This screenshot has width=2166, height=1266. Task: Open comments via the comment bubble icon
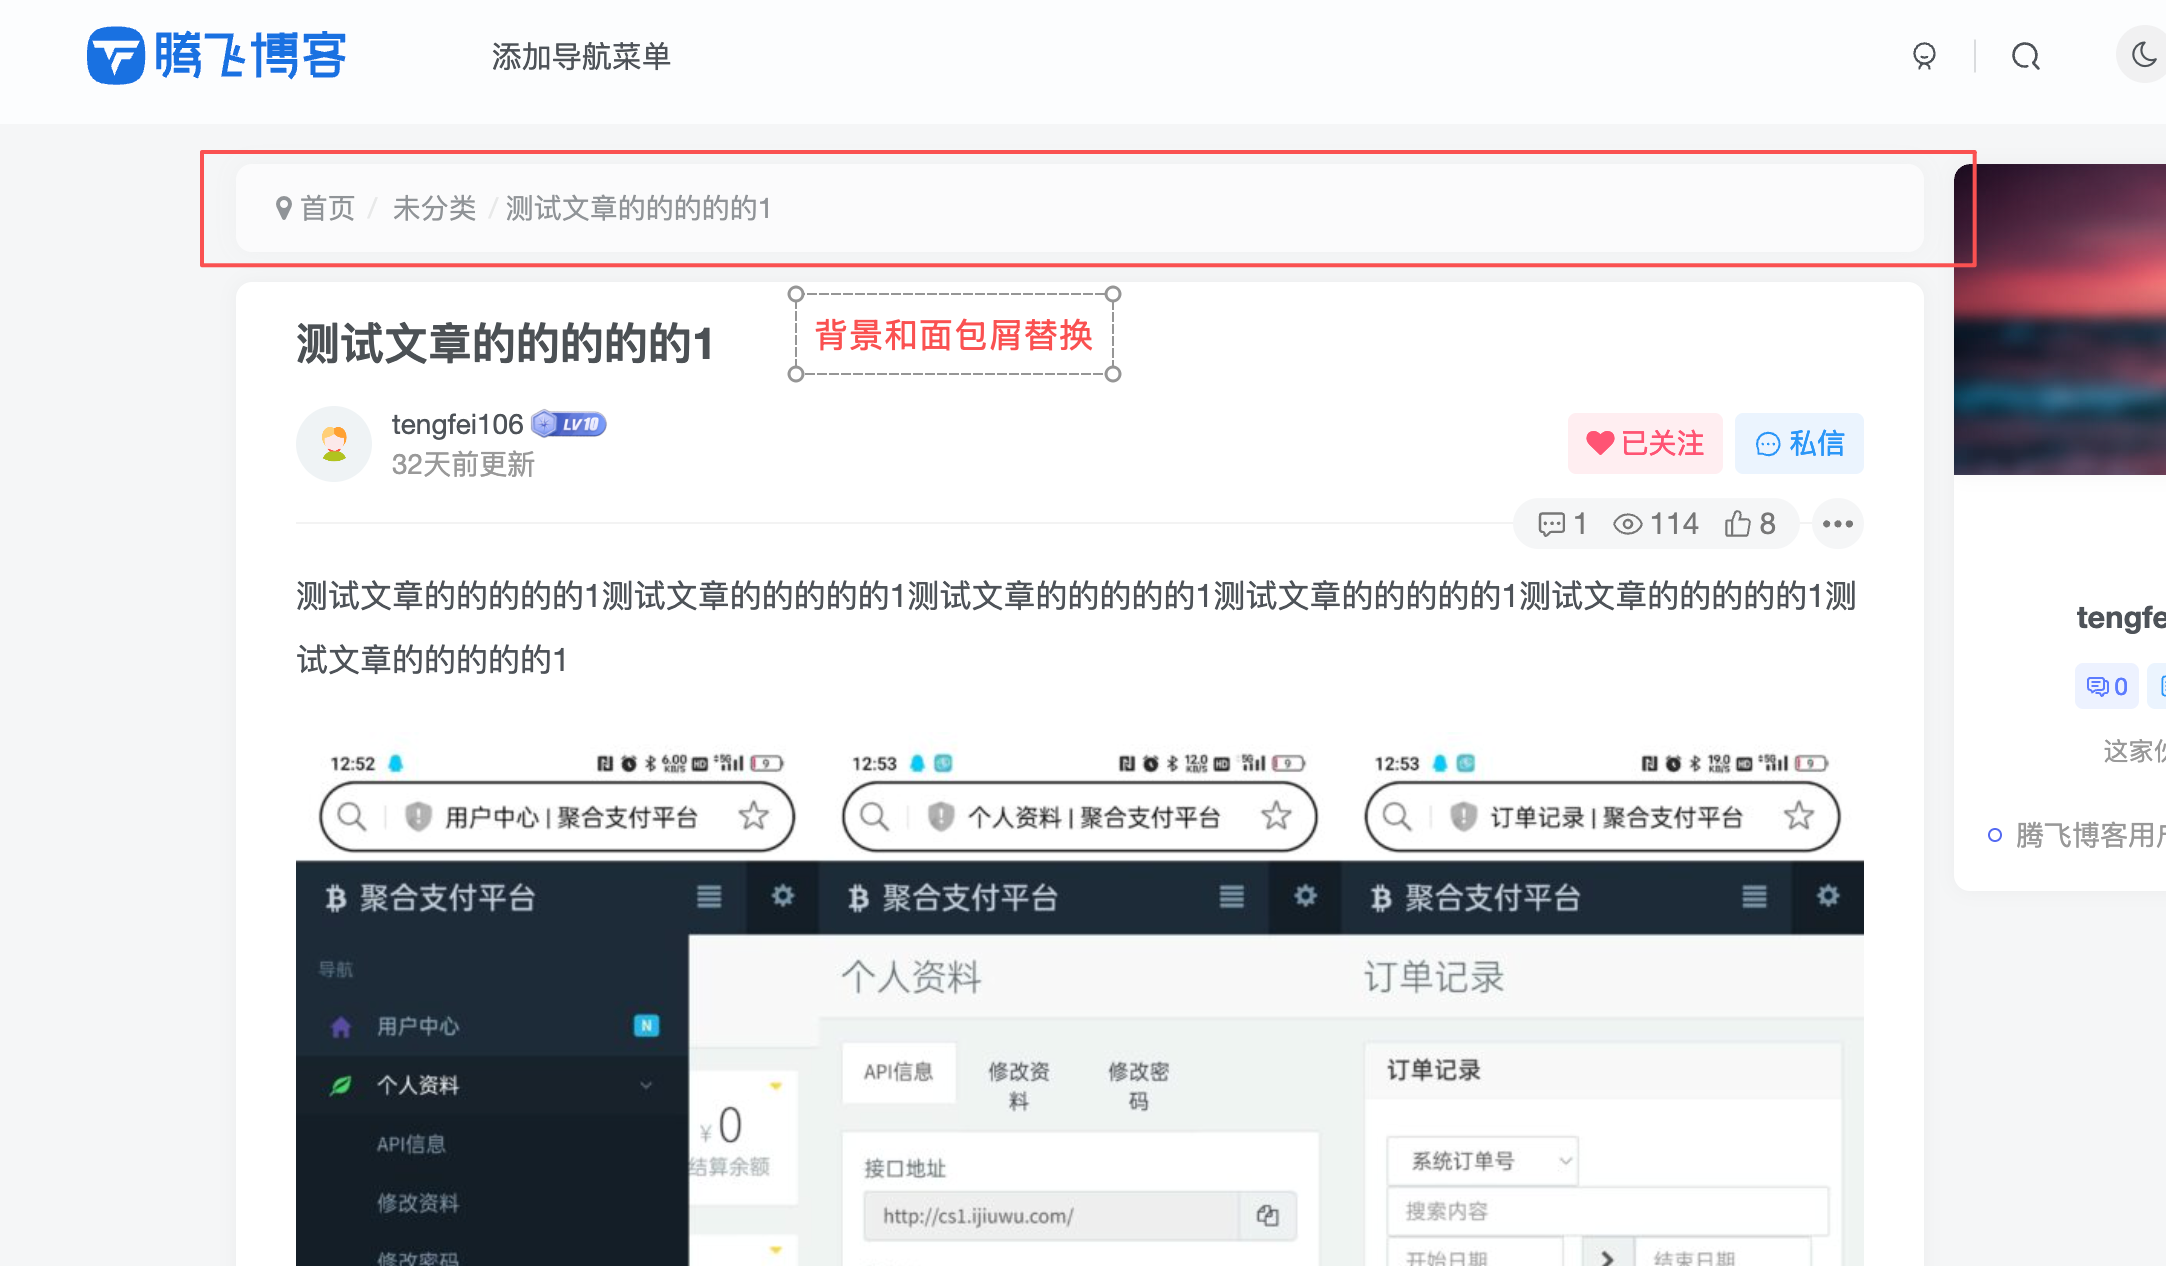coord(1551,523)
